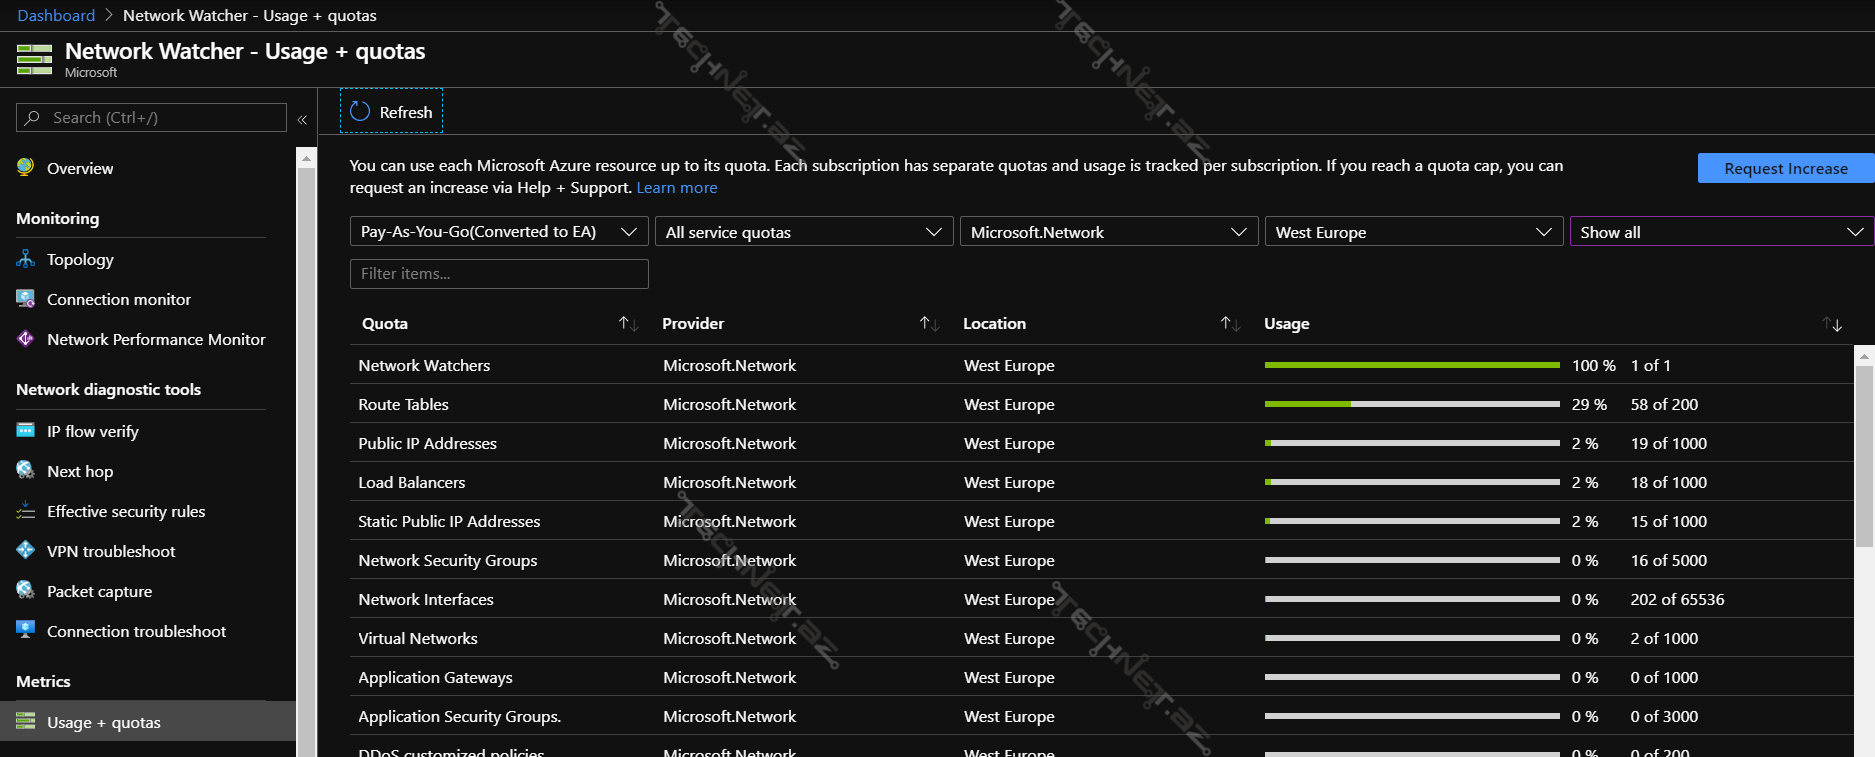Toggle sort on the Usage column
1875x757 pixels.
[1831, 324]
